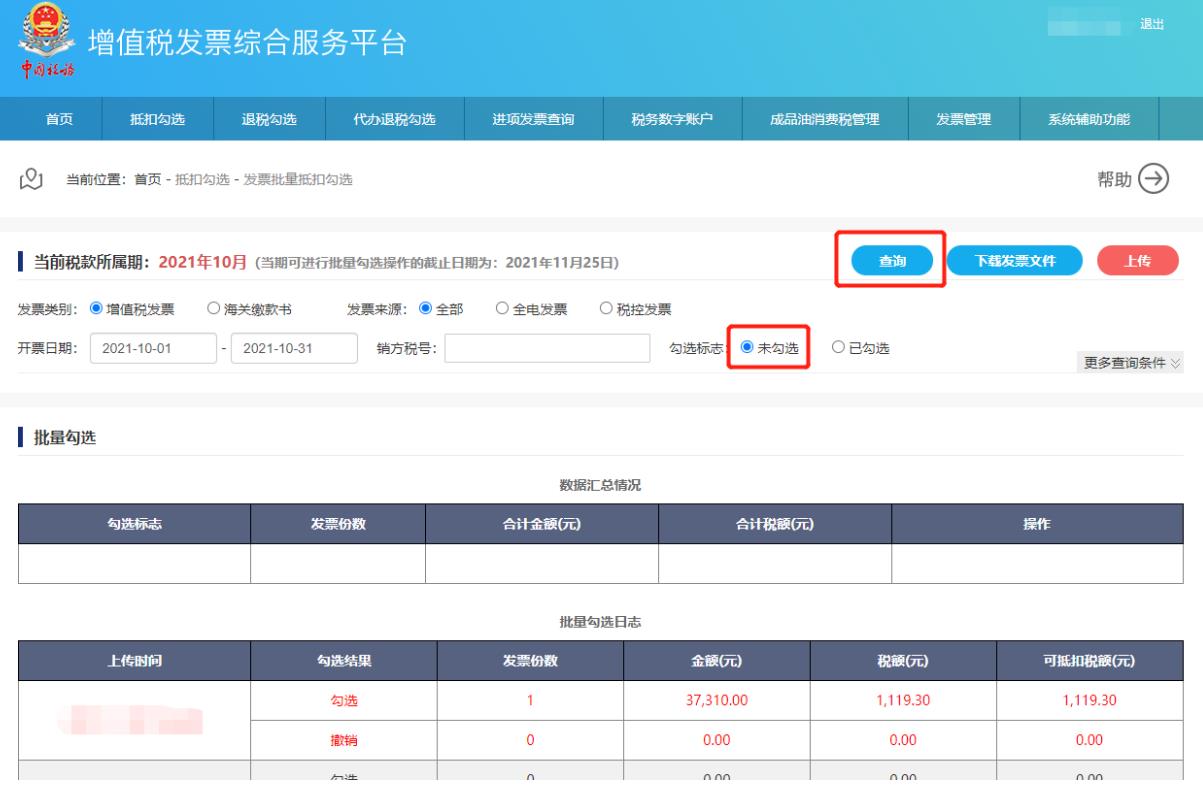
Task: Click the start date field 2021-10-01
Action: 153,348
